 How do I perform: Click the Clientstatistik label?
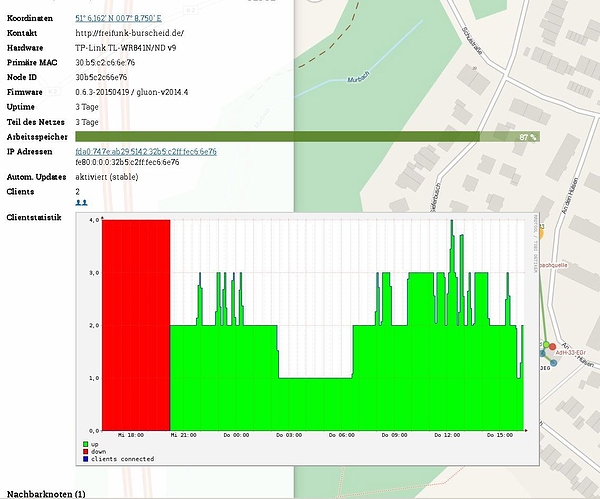point(34,217)
